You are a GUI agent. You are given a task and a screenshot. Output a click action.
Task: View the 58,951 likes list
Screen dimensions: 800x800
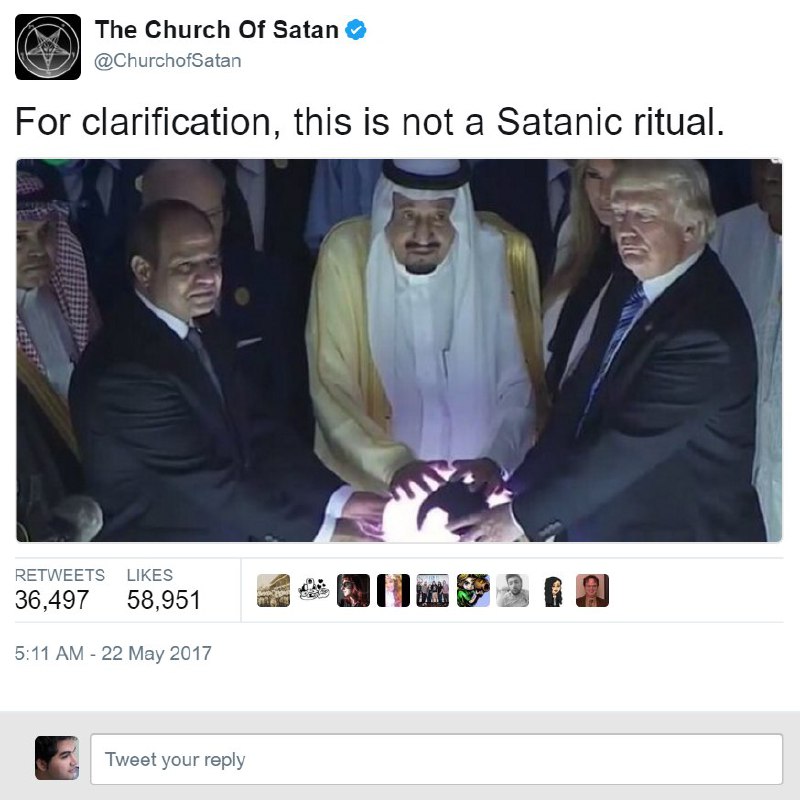point(163,589)
